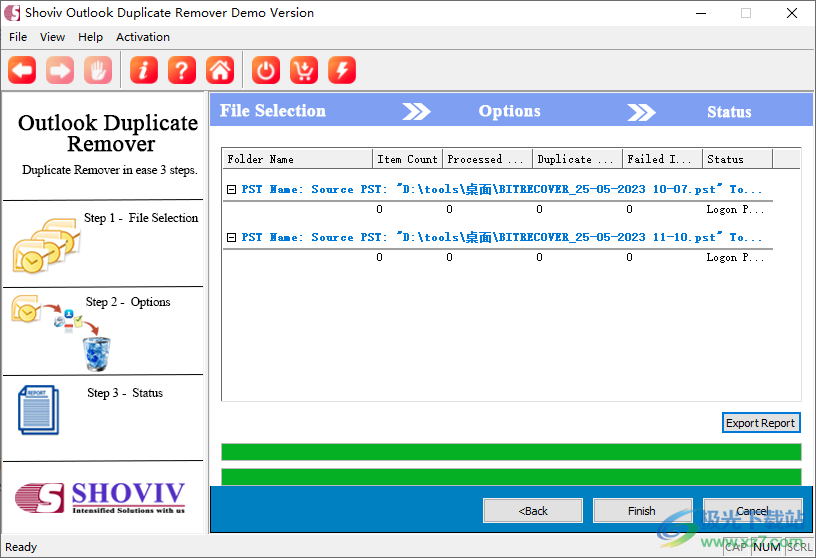Select the BITRECOVER 10-07.pst row text
Viewport: 816px width, 558px height.
point(501,189)
